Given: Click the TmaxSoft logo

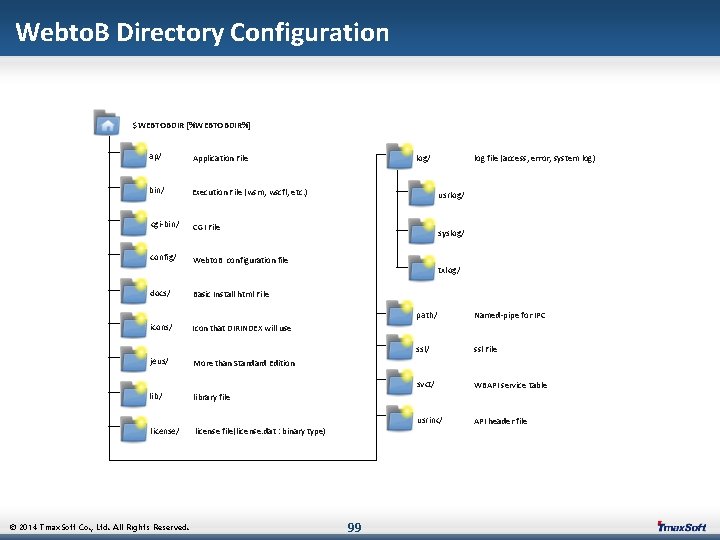Looking at the screenshot, I should 681,526.
